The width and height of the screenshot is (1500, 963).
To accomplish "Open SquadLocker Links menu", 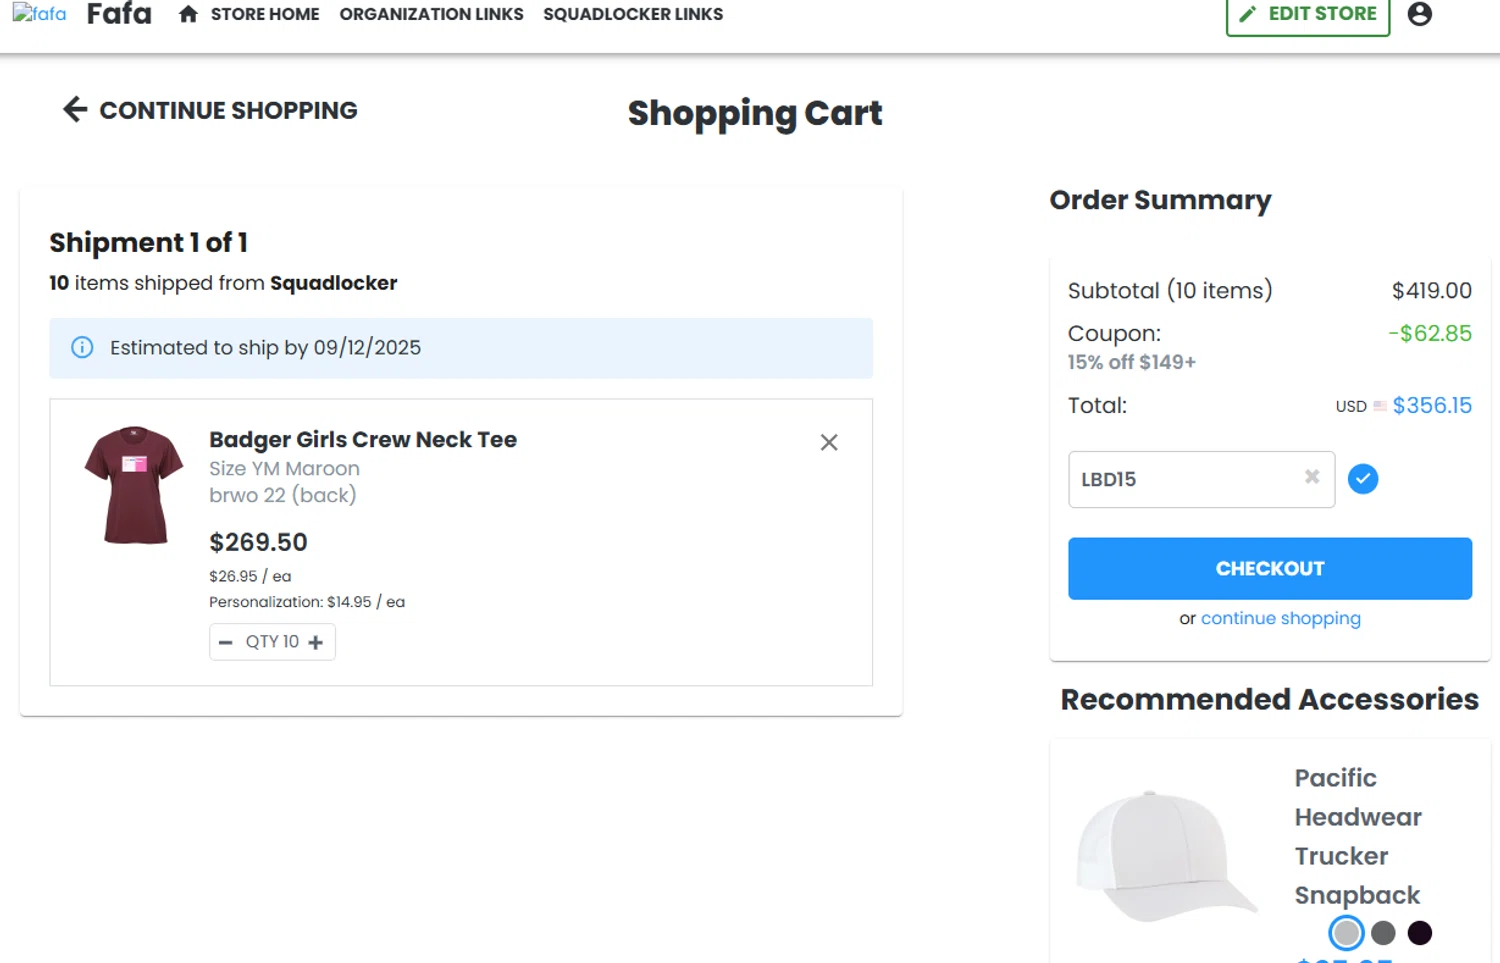I will tap(633, 14).
